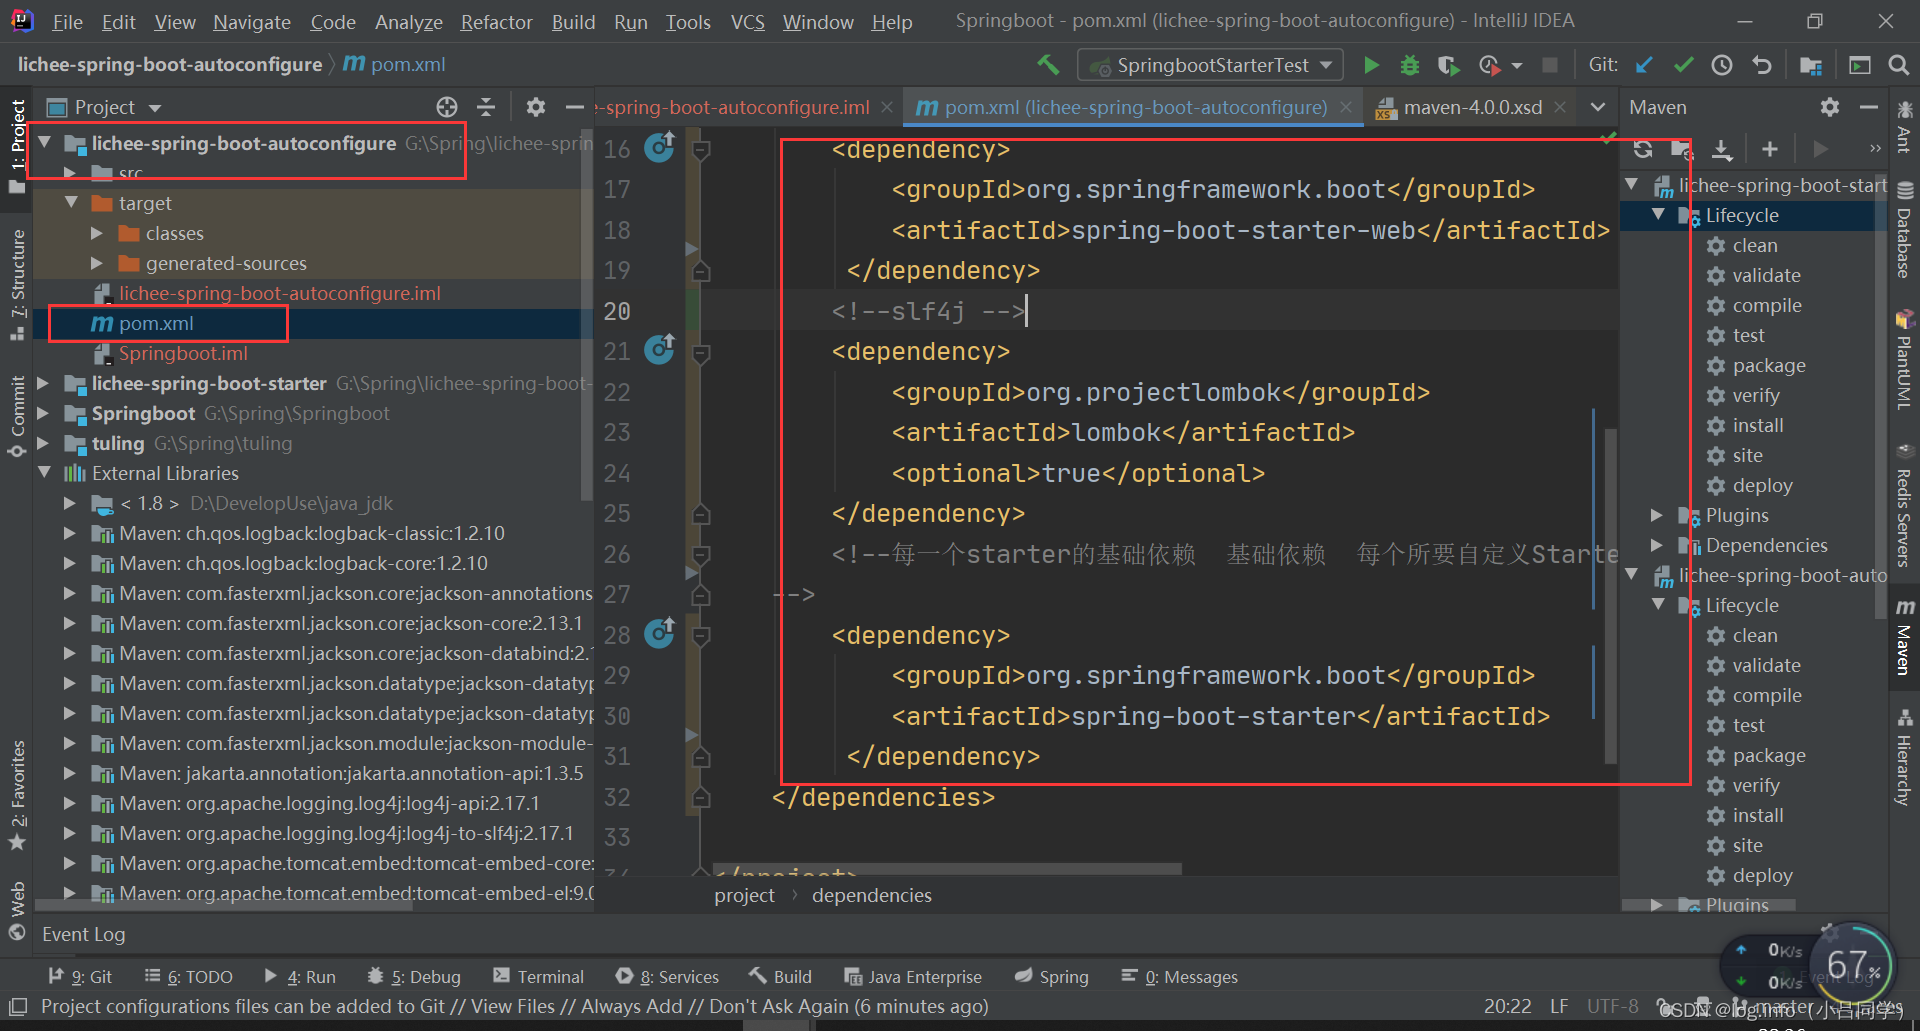Screen dimensions: 1920x1031
Task: Click the LF line separator indicator
Action: click(x=1559, y=1006)
